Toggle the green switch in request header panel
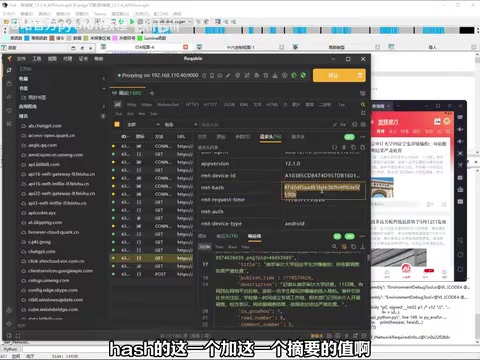Screen dimensions: 480x360 point(349,137)
